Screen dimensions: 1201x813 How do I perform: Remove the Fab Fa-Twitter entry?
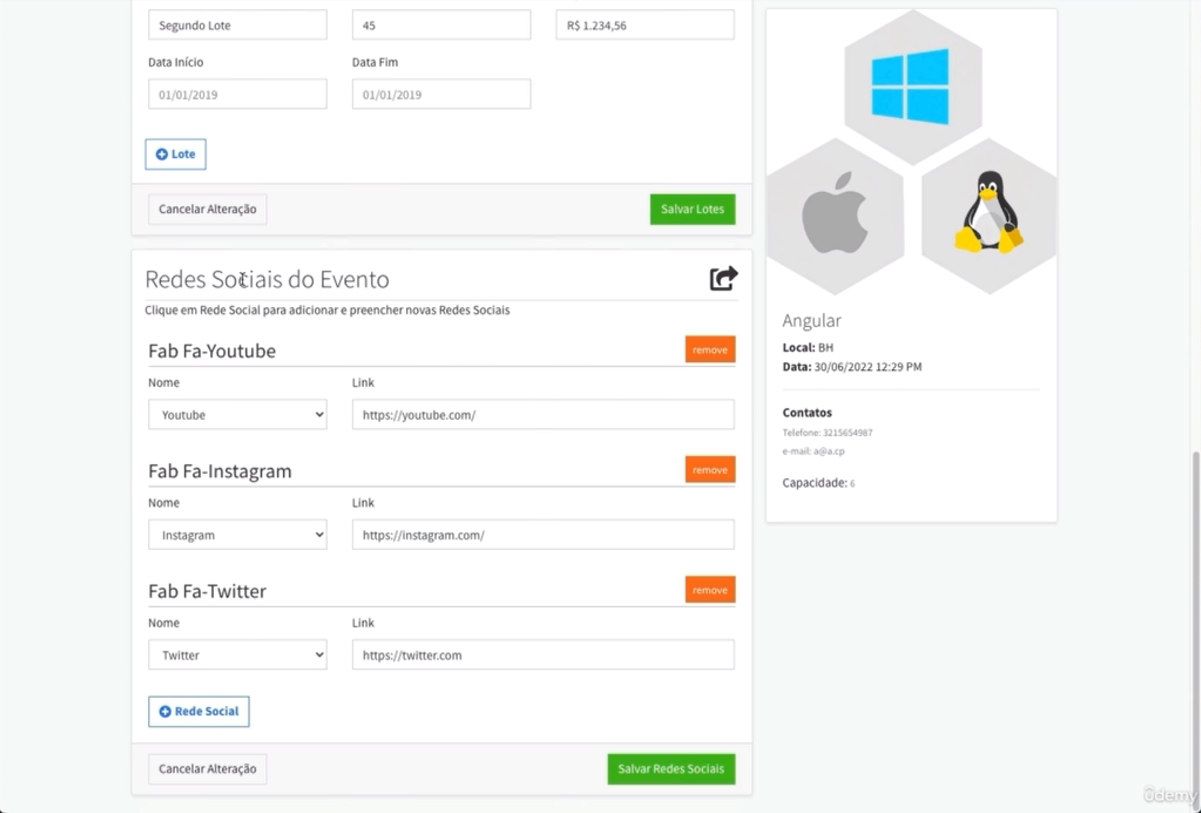click(x=710, y=590)
